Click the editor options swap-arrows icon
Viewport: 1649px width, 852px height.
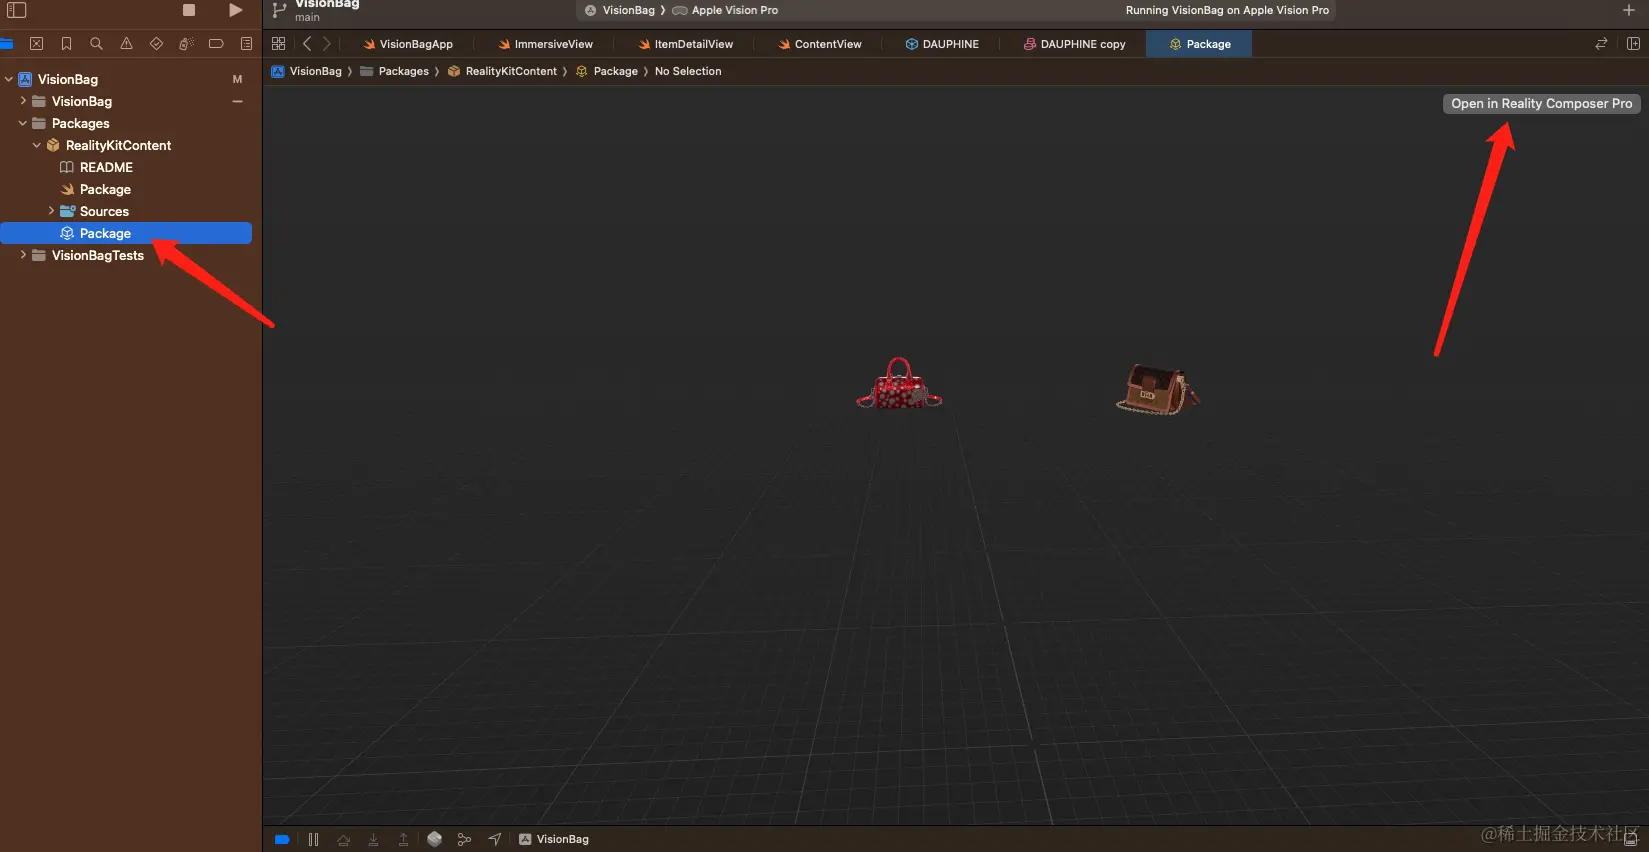pos(1601,44)
